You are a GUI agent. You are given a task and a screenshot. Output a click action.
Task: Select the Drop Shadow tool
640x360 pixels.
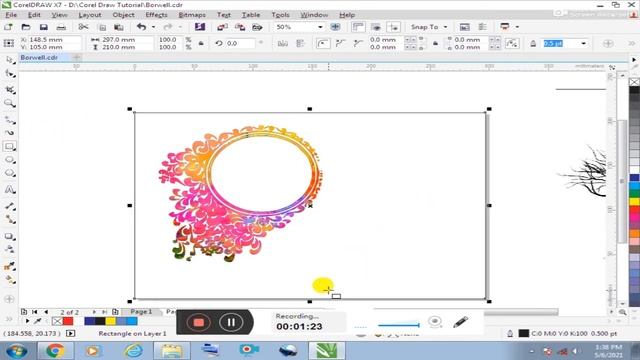pyautogui.click(x=10, y=237)
